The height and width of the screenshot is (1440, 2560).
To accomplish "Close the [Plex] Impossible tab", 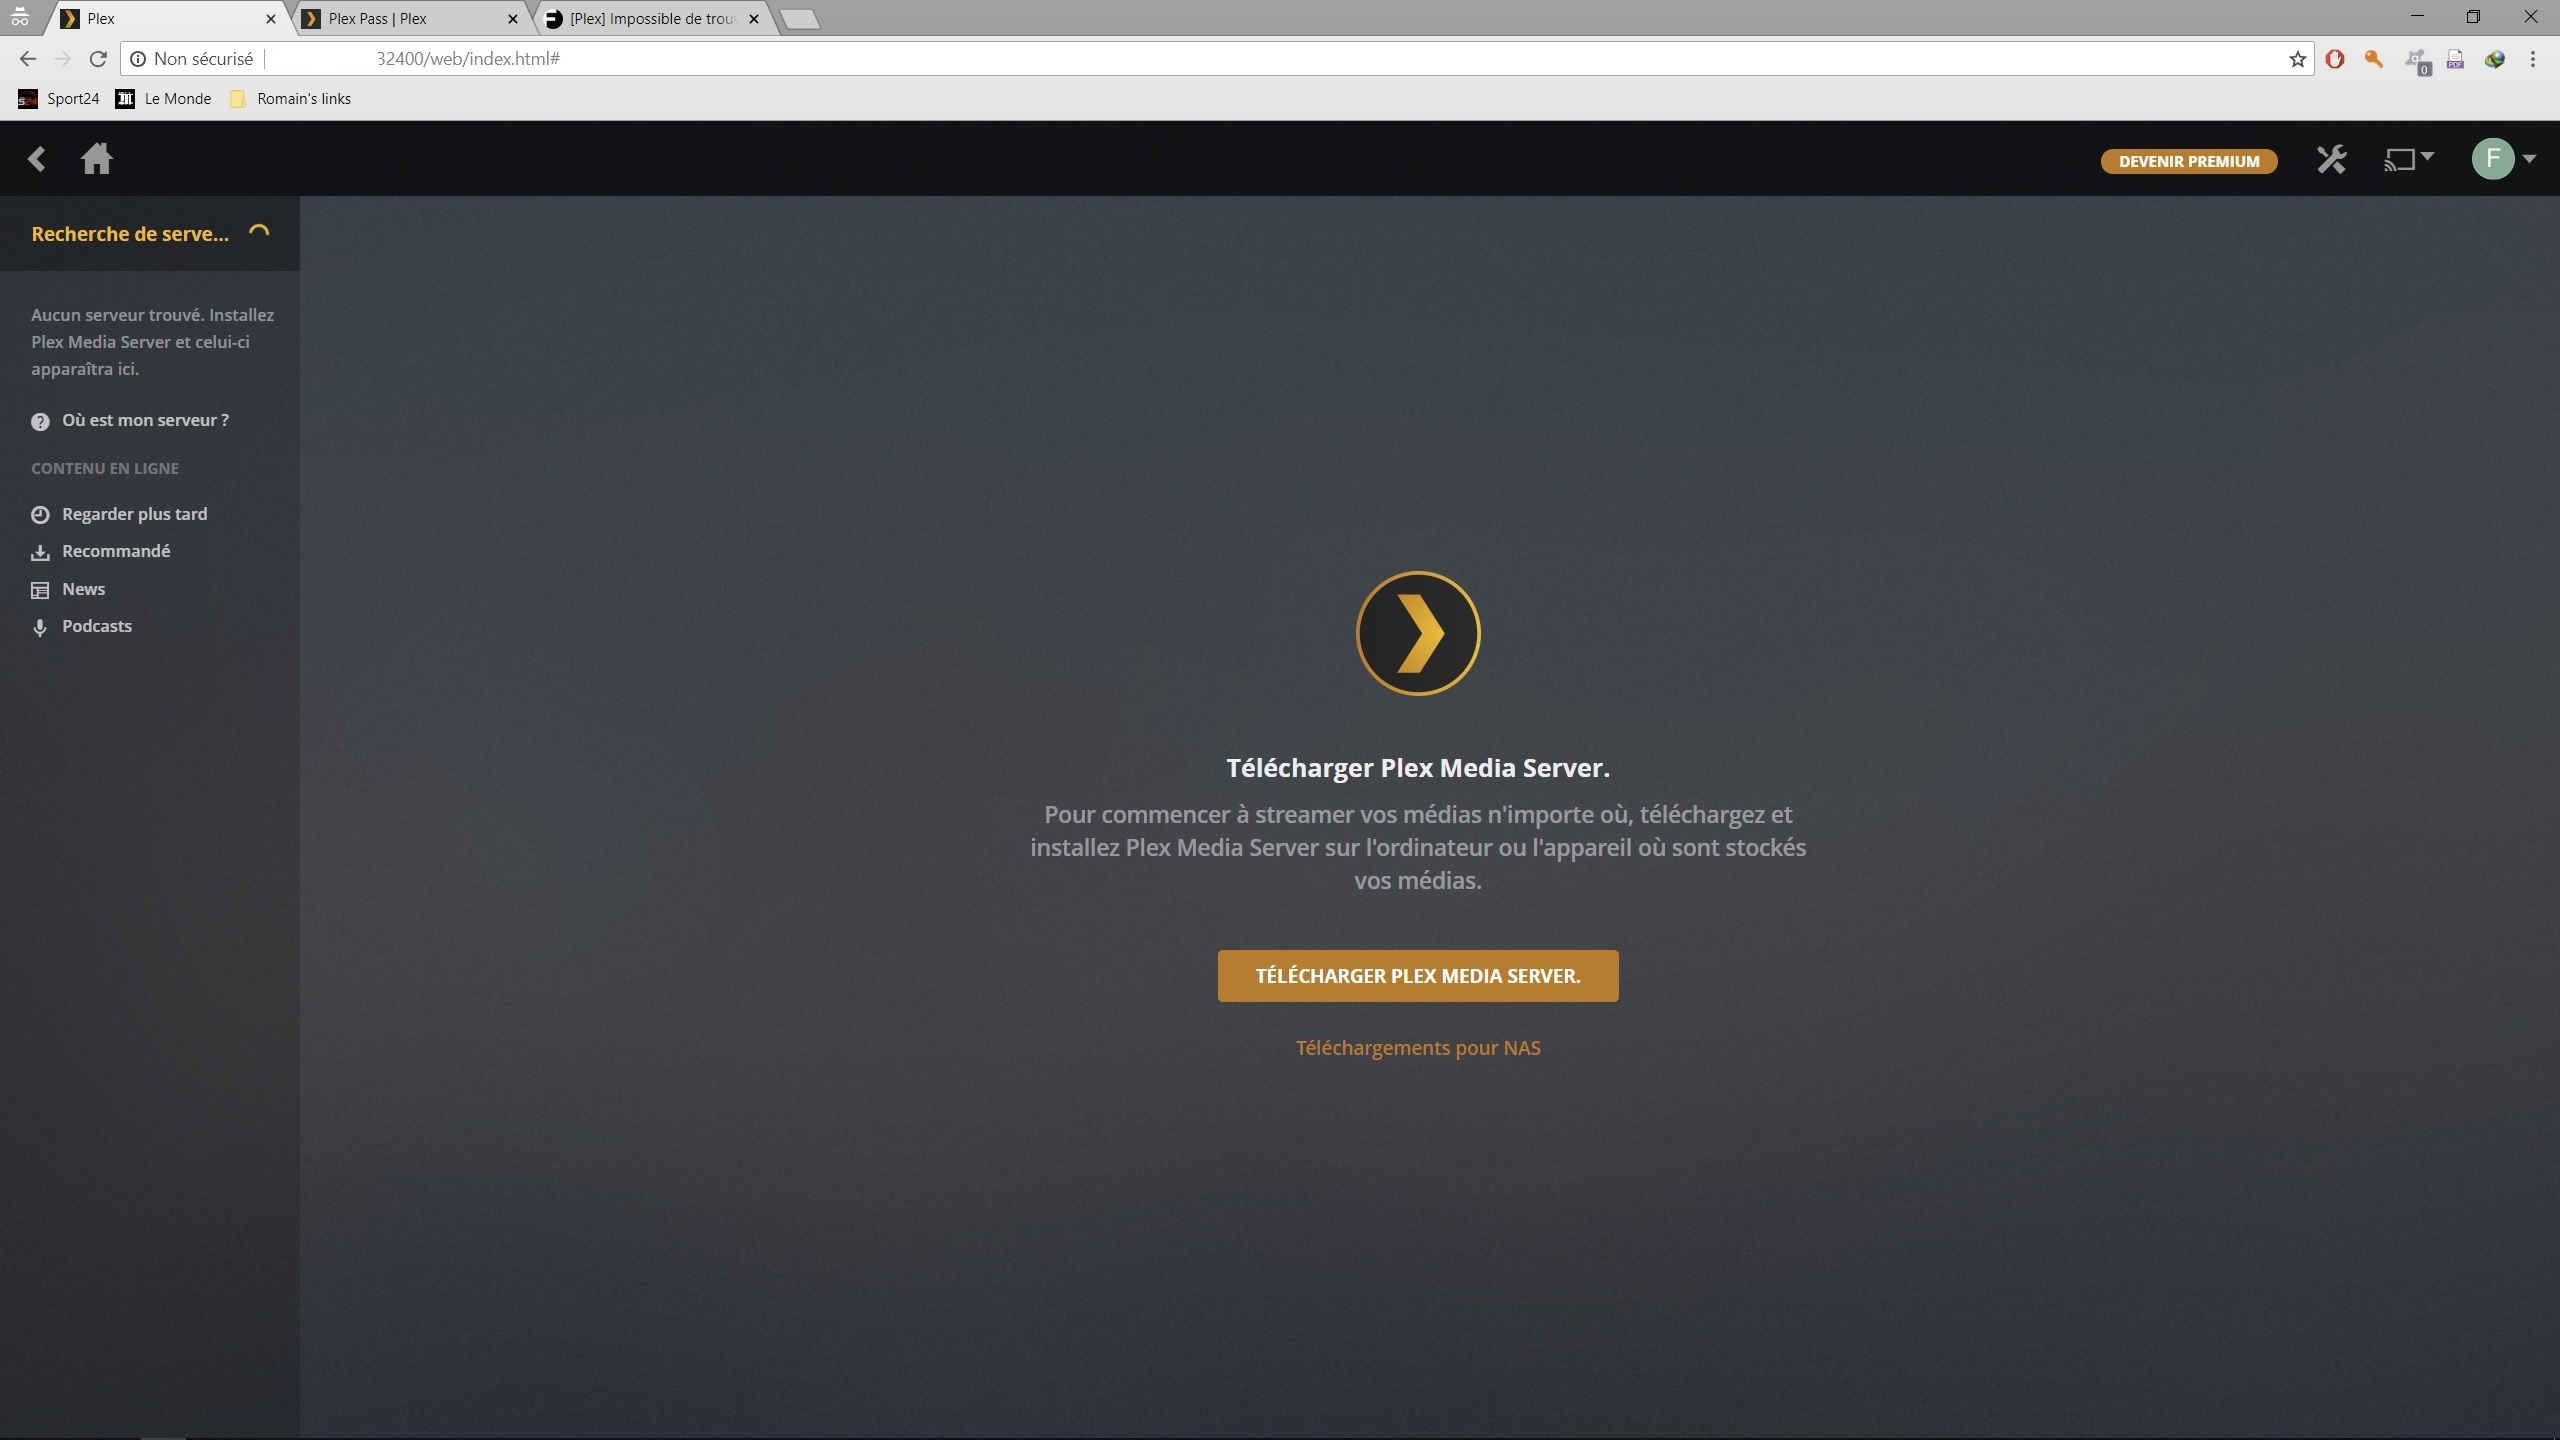I will click(754, 19).
